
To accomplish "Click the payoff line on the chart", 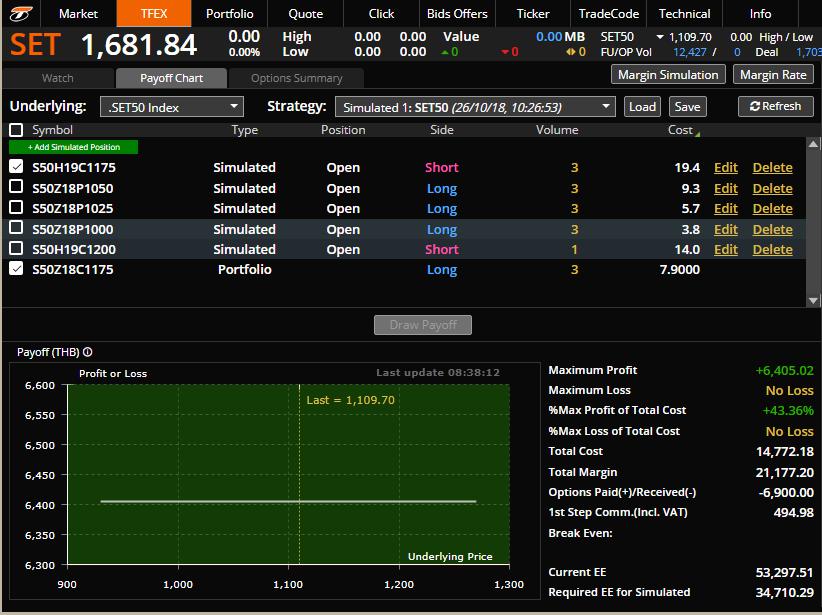I will coord(288,501).
